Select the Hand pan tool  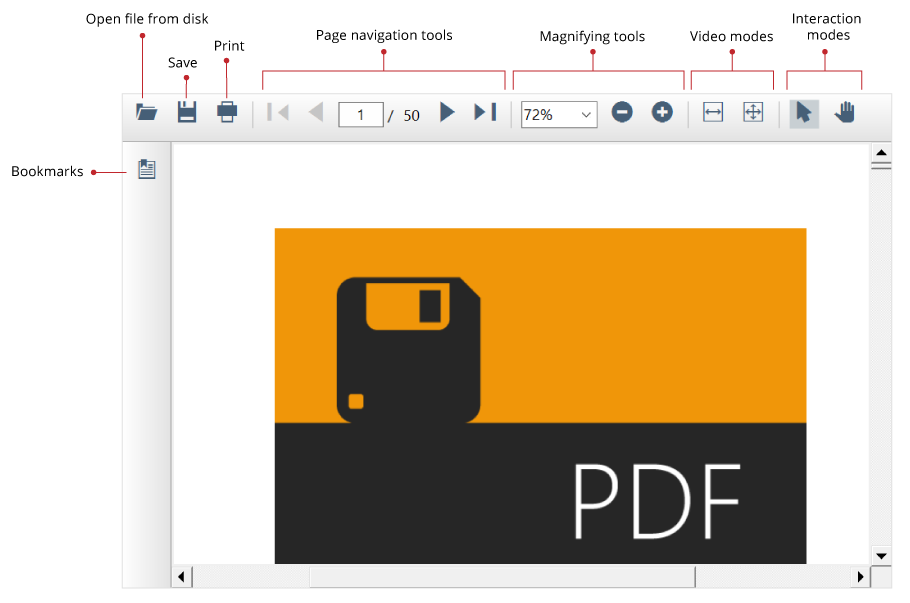pos(844,112)
